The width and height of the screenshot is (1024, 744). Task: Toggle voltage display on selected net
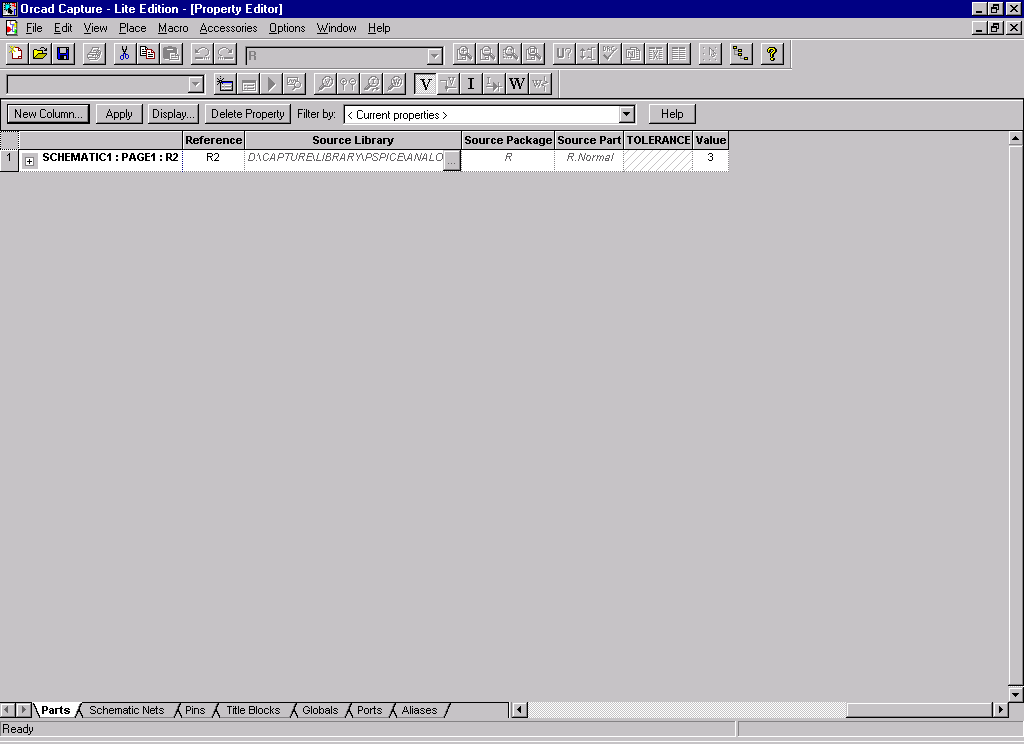point(448,84)
